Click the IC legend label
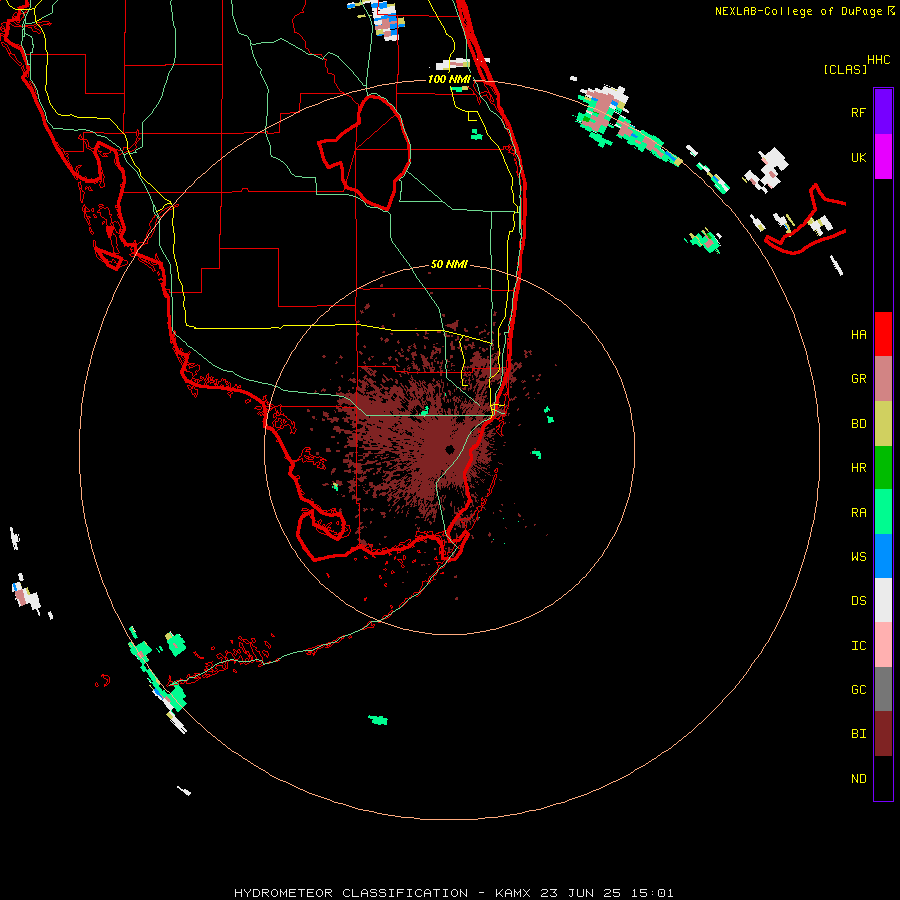 tap(858, 646)
